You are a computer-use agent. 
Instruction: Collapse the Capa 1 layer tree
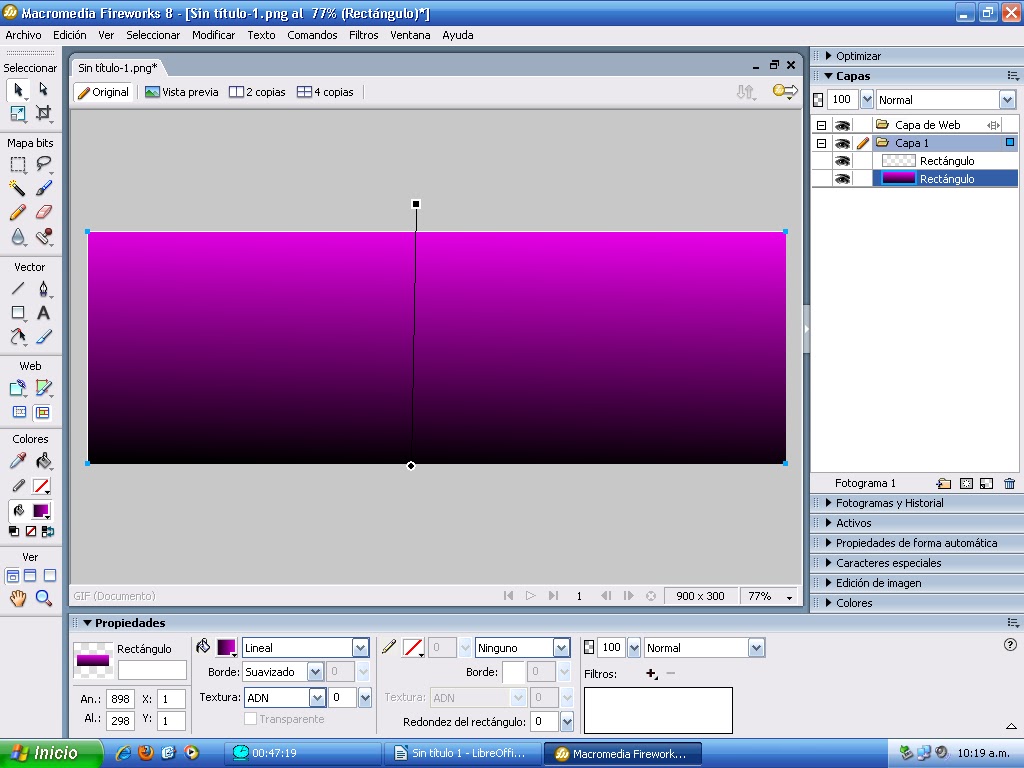tap(822, 143)
